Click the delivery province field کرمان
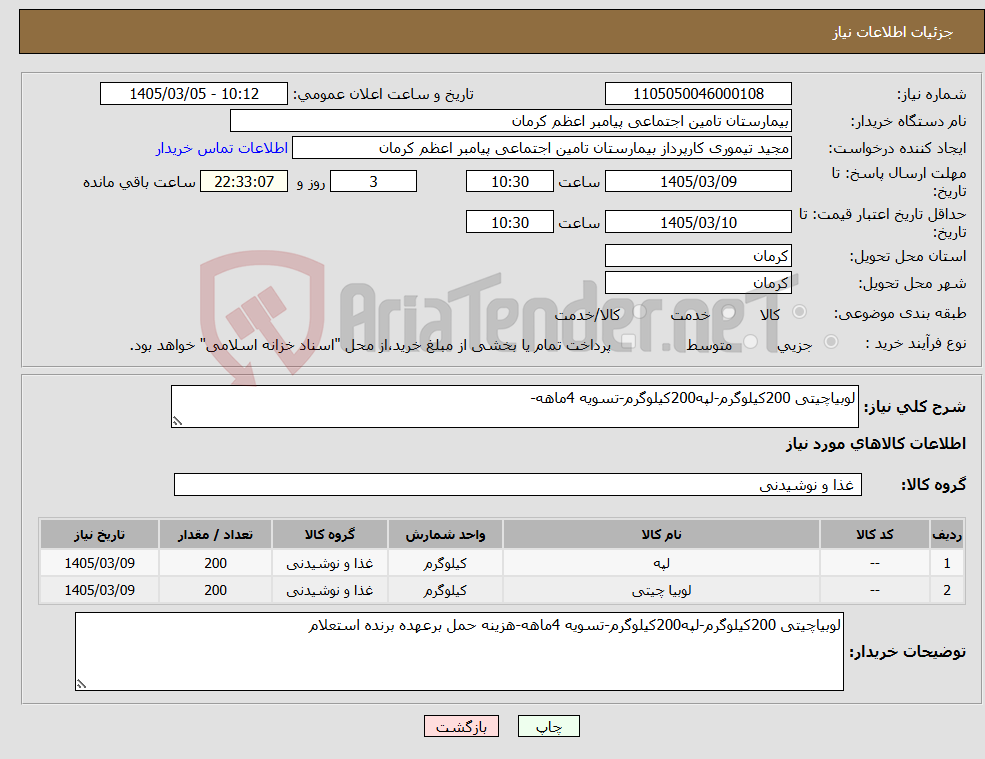Image resolution: width=985 pixels, height=759 pixels. tap(698, 256)
